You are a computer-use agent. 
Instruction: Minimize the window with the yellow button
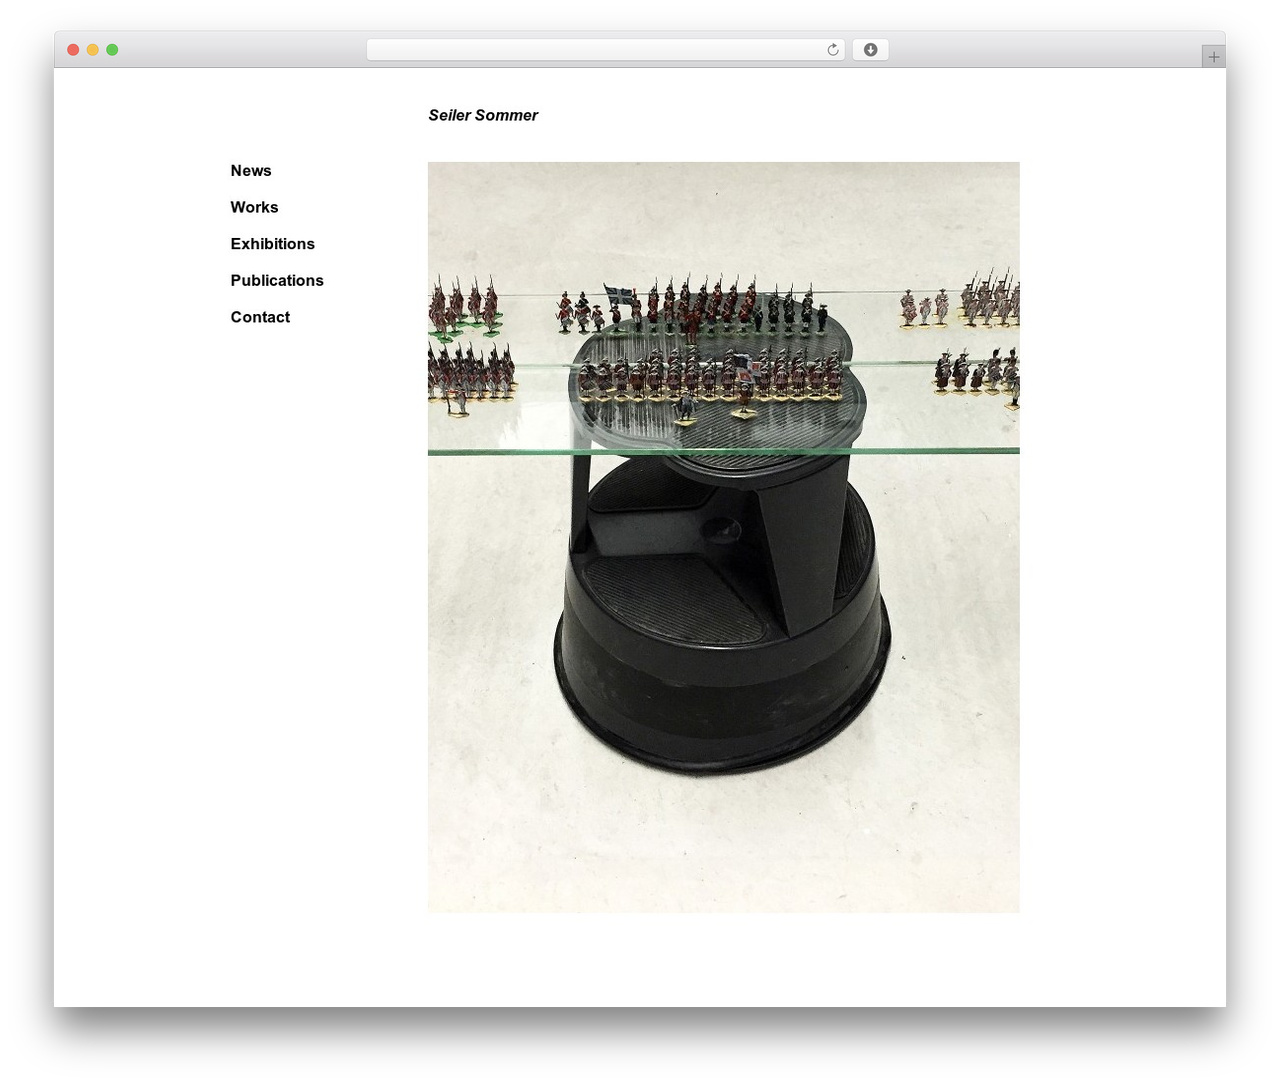92,50
